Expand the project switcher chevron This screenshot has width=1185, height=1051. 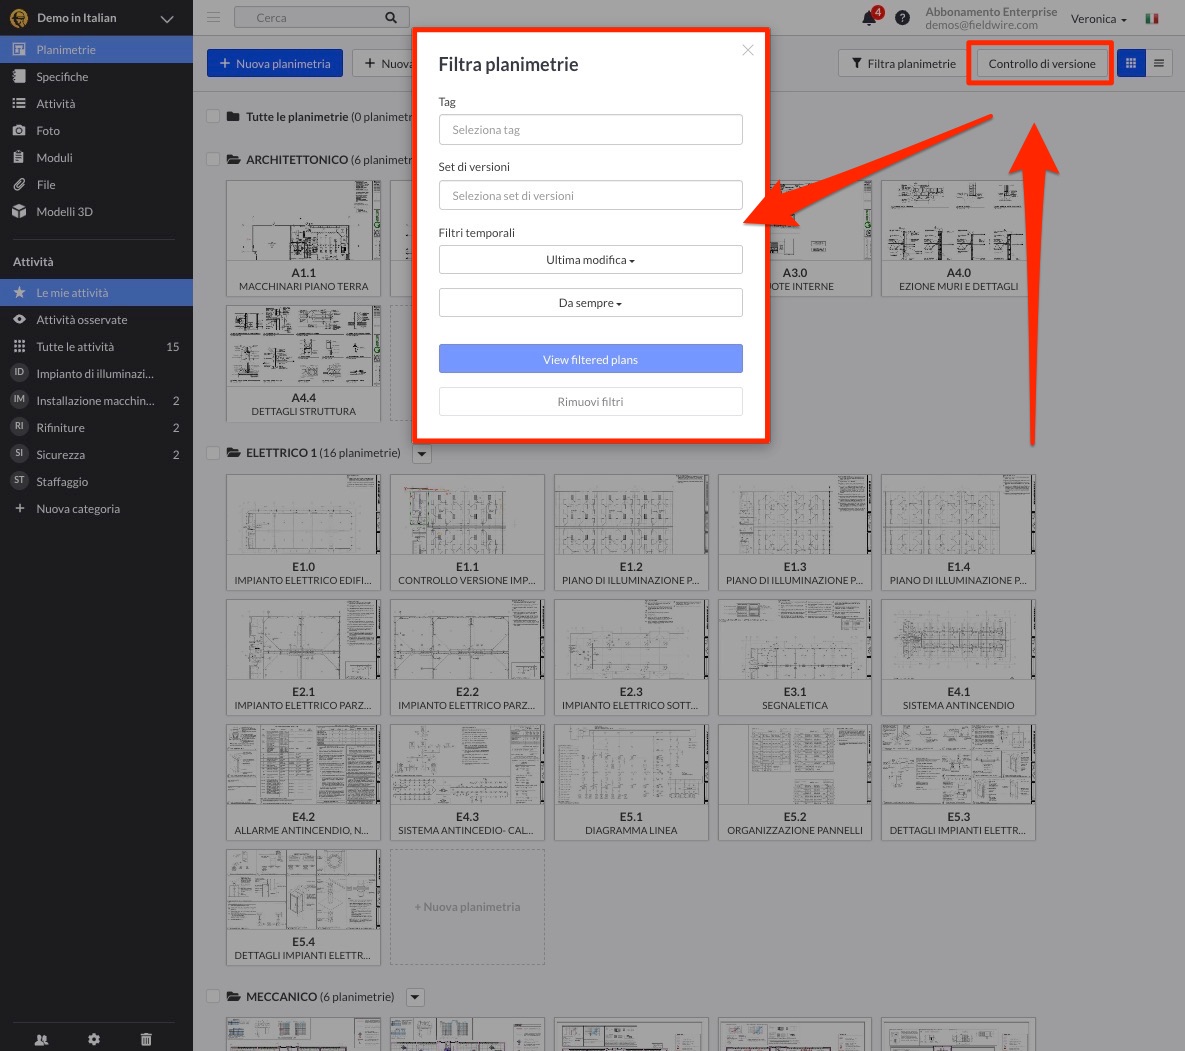[x=167, y=19]
